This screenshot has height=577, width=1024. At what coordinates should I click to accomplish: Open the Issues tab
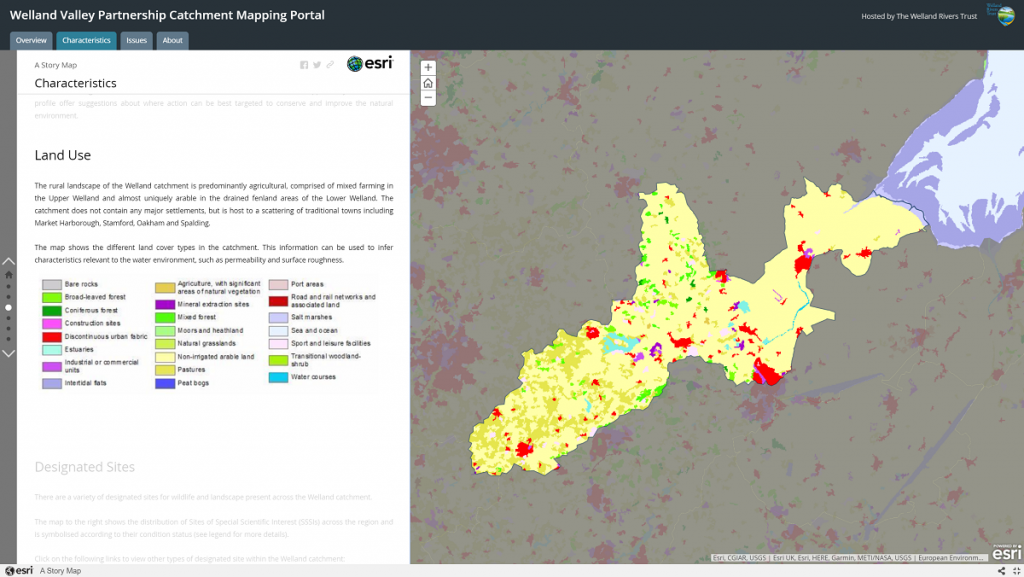coord(136,41)
